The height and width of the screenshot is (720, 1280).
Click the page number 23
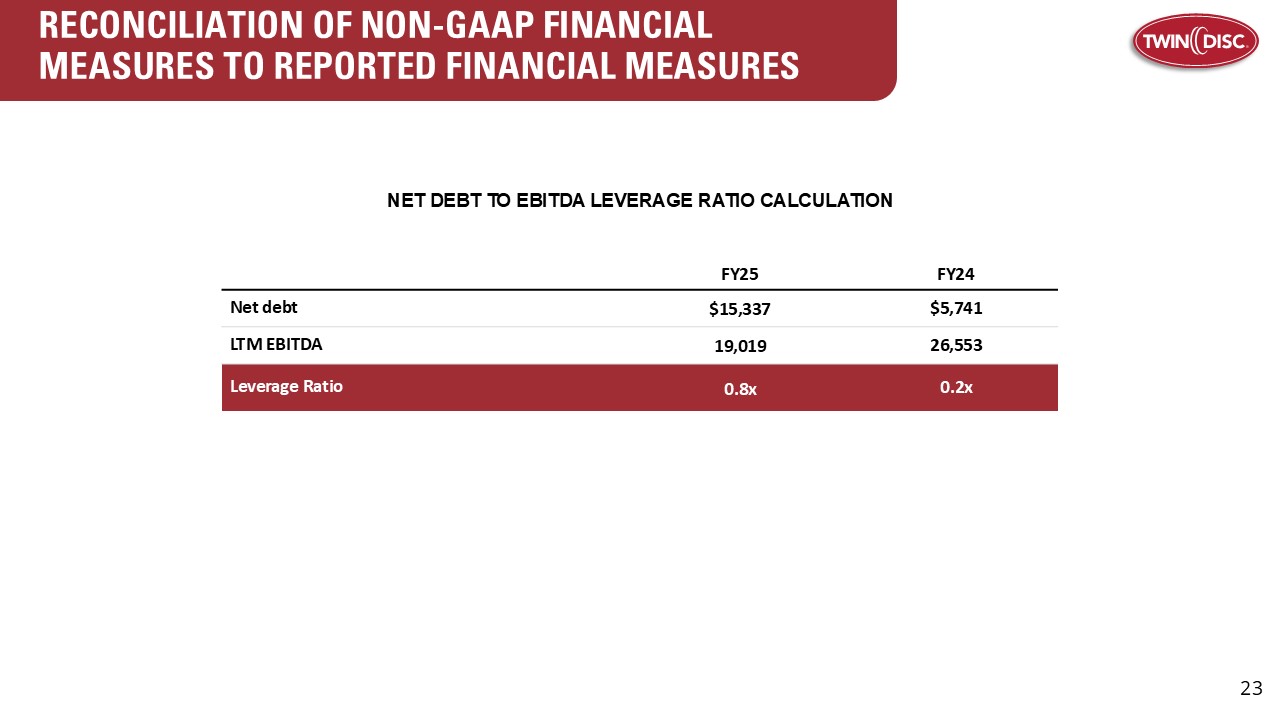[x=1251, y=688]
